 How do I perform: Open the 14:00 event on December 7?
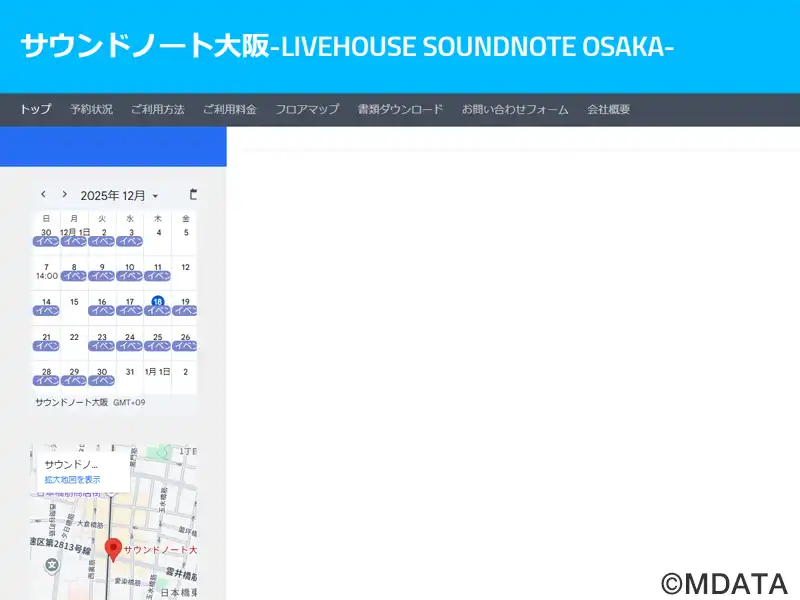[x=46, y=276]
